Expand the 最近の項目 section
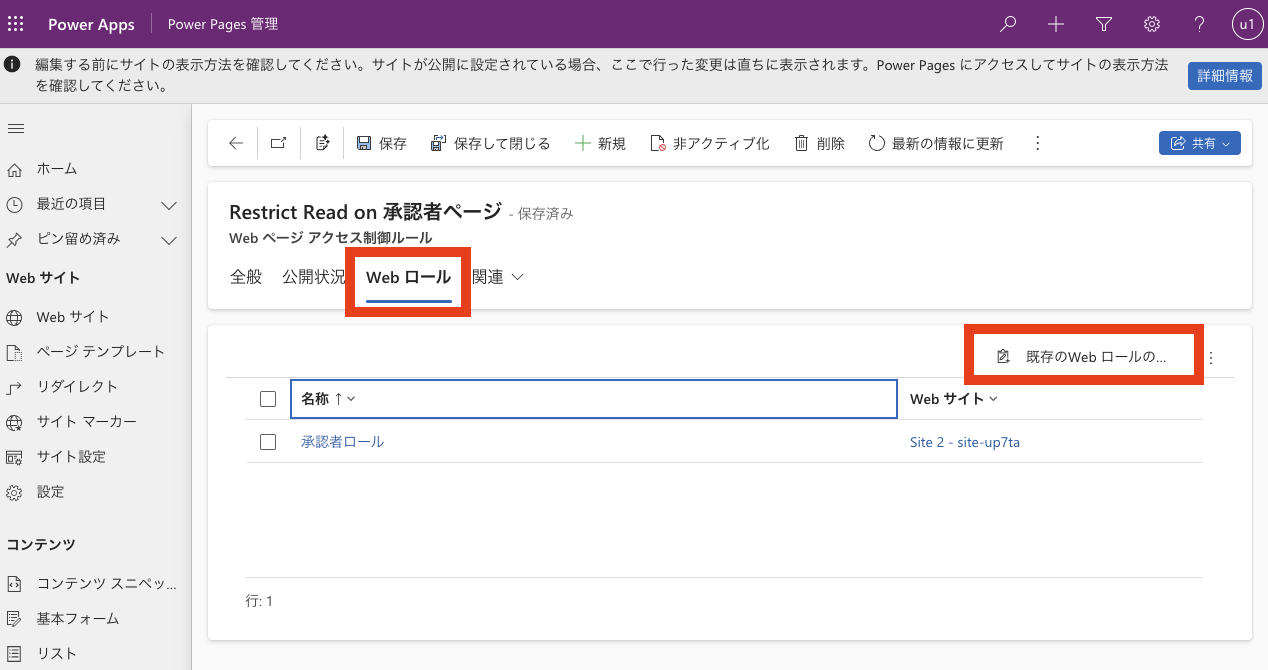This screenshot has height=670, width=1268. [169, 204]
